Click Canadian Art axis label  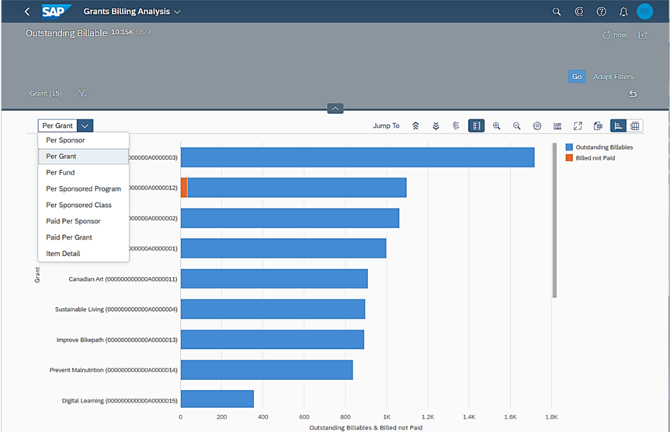point(123,279)
